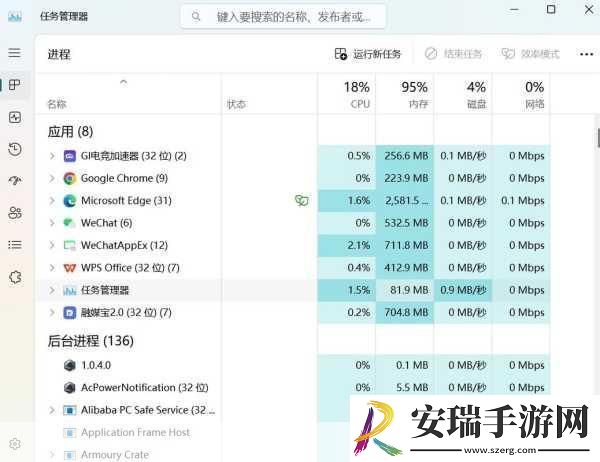Click the WPS Office app icon
The width and height of the screenshot is (600, 462).
(70, 268)
